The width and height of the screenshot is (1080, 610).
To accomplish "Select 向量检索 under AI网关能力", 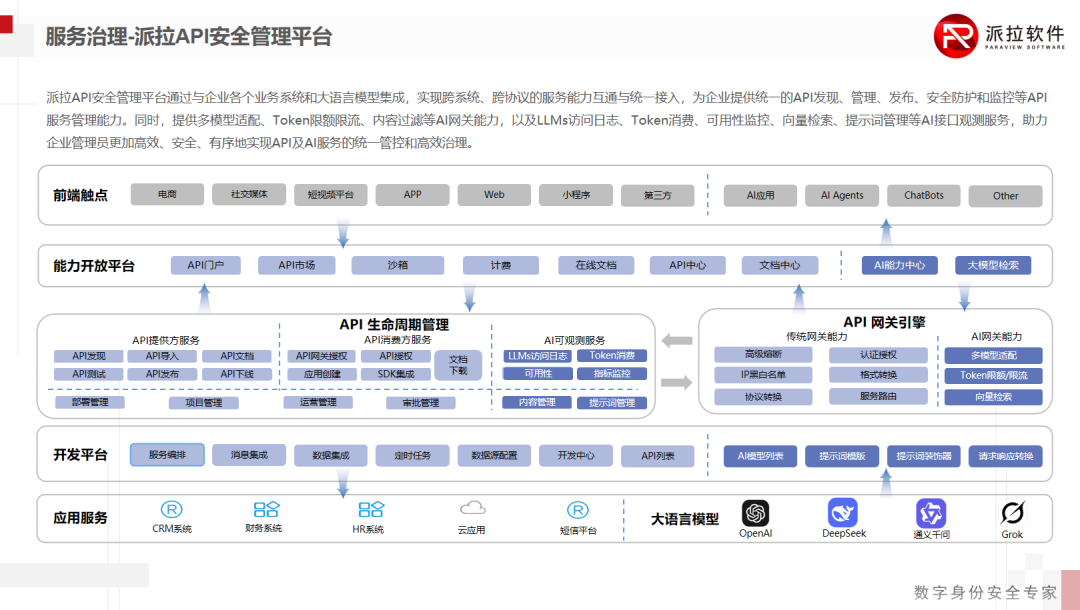I will pos(992,396).
